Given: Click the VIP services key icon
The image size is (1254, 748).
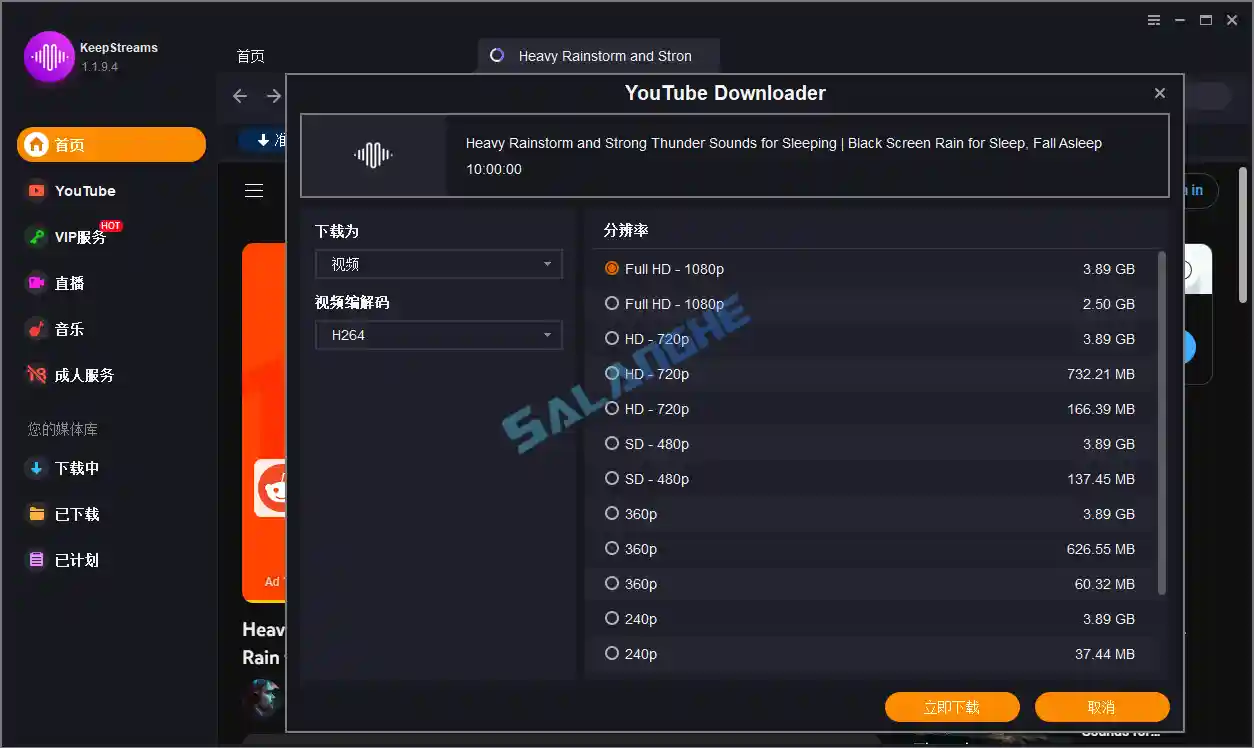Looking at the screenshot, I should pos(37,237).
